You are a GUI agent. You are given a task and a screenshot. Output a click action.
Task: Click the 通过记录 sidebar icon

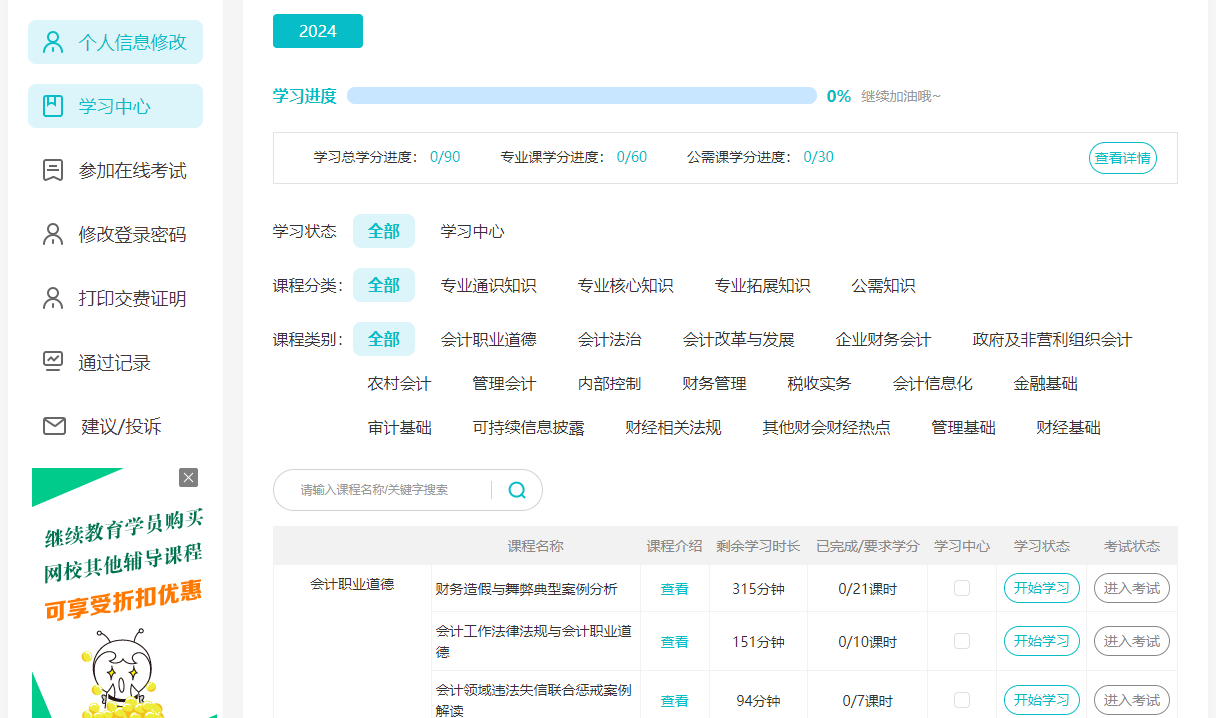pyautogui.click(x=53, y=361)
